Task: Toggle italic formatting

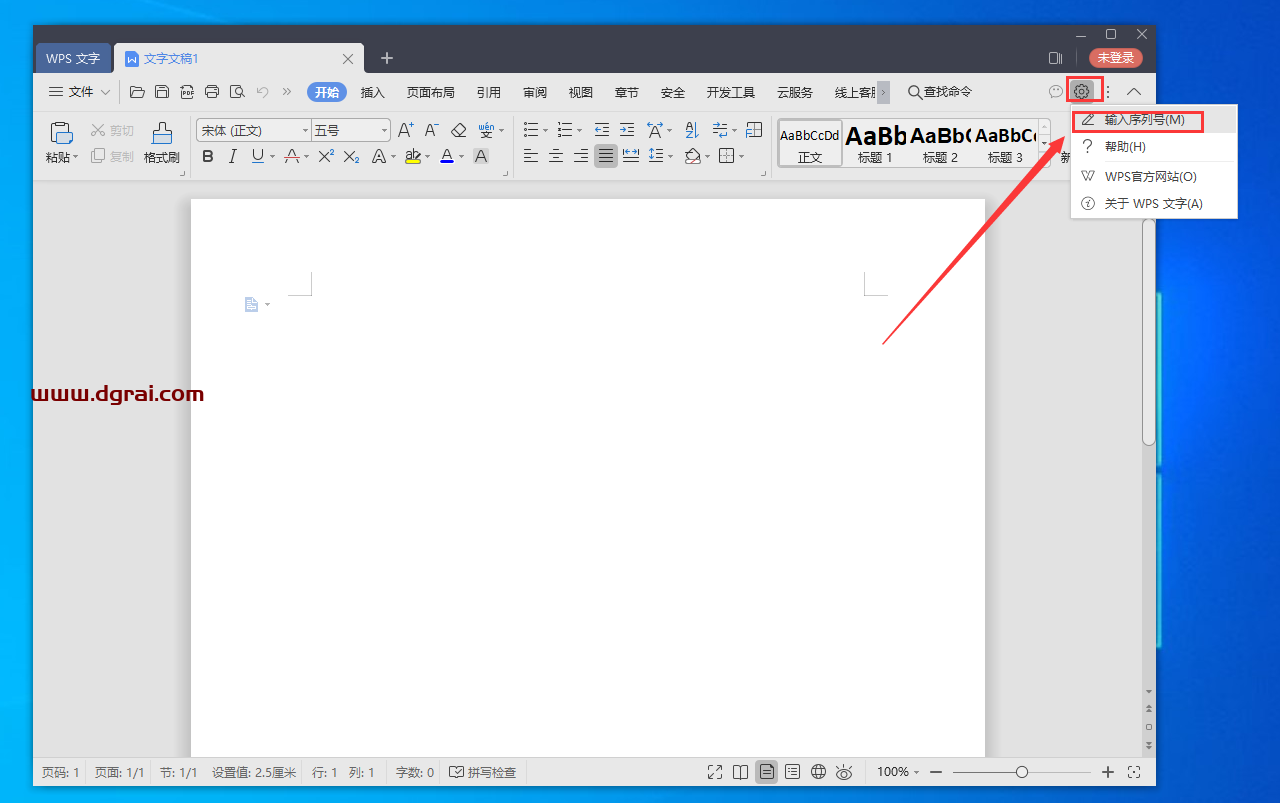Action: coord(233,156)
